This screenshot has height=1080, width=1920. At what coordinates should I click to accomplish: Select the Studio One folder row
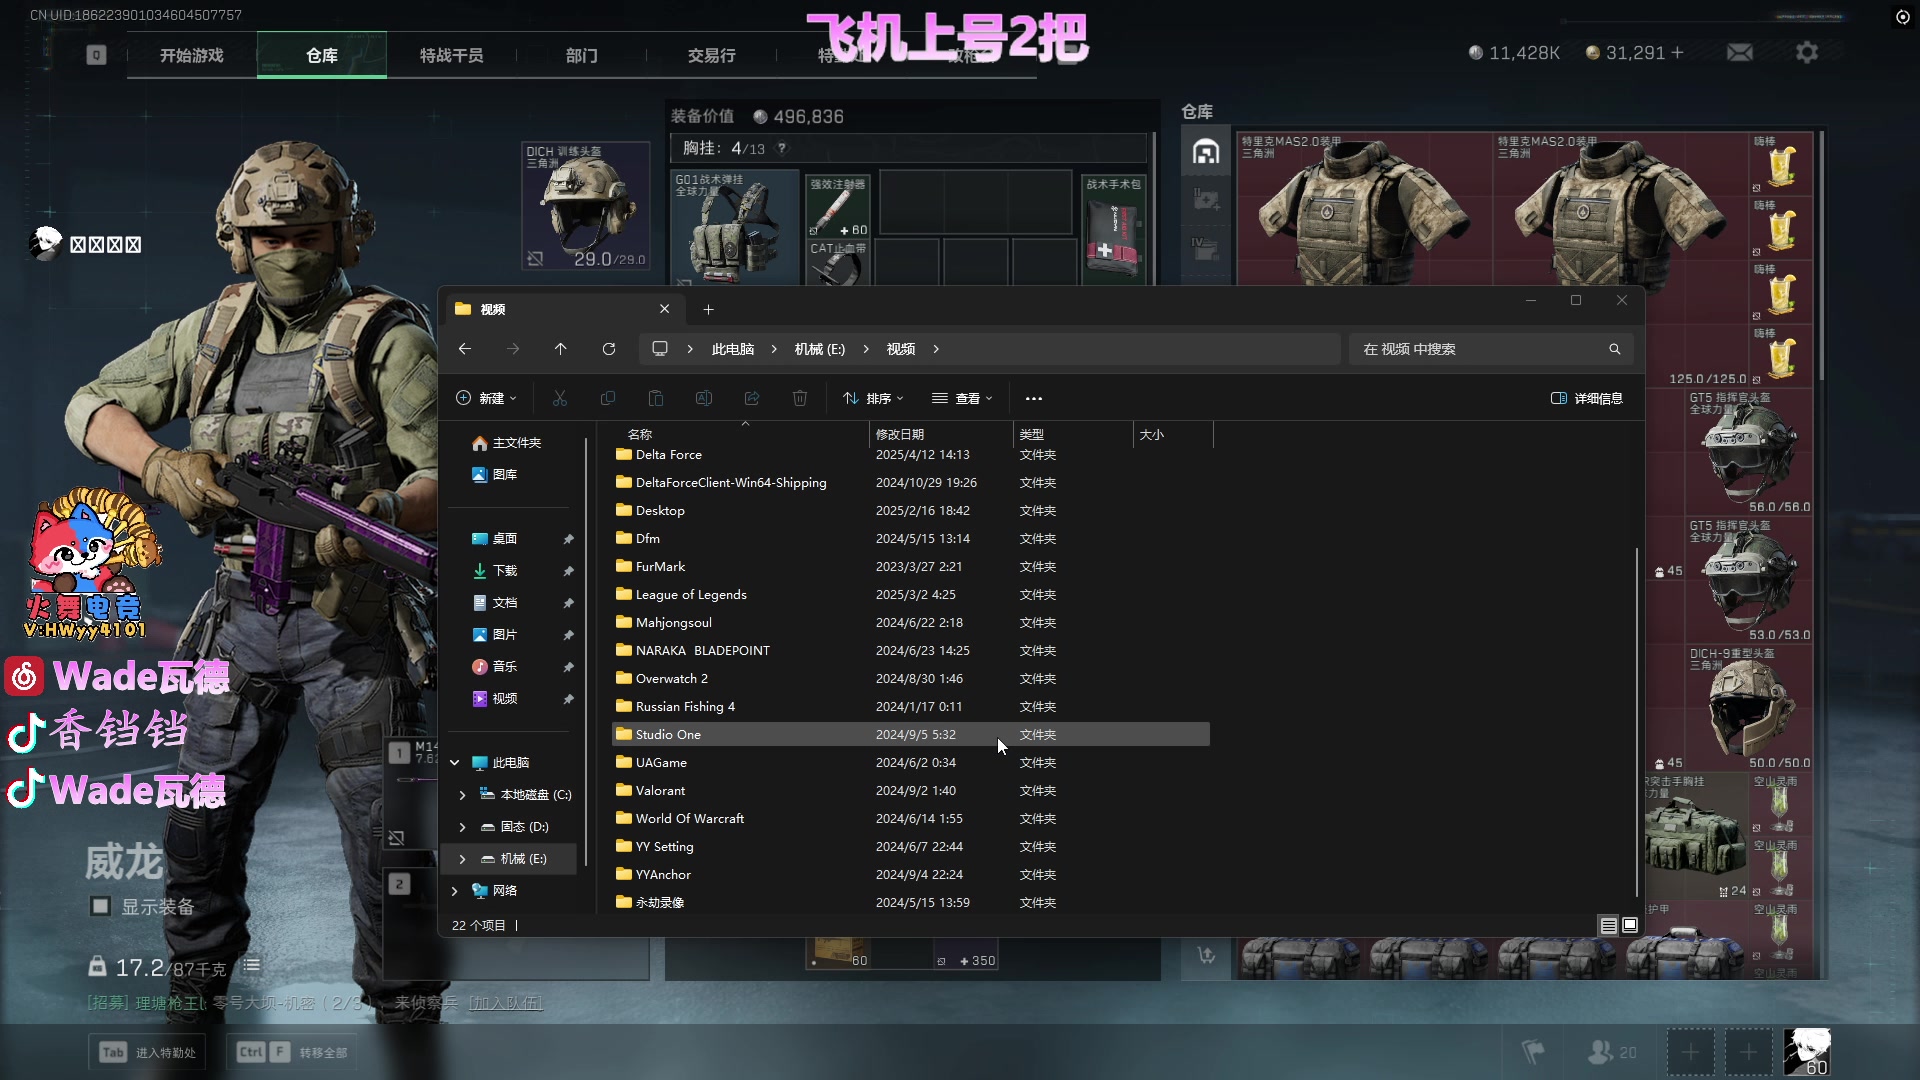pos(910,734)
